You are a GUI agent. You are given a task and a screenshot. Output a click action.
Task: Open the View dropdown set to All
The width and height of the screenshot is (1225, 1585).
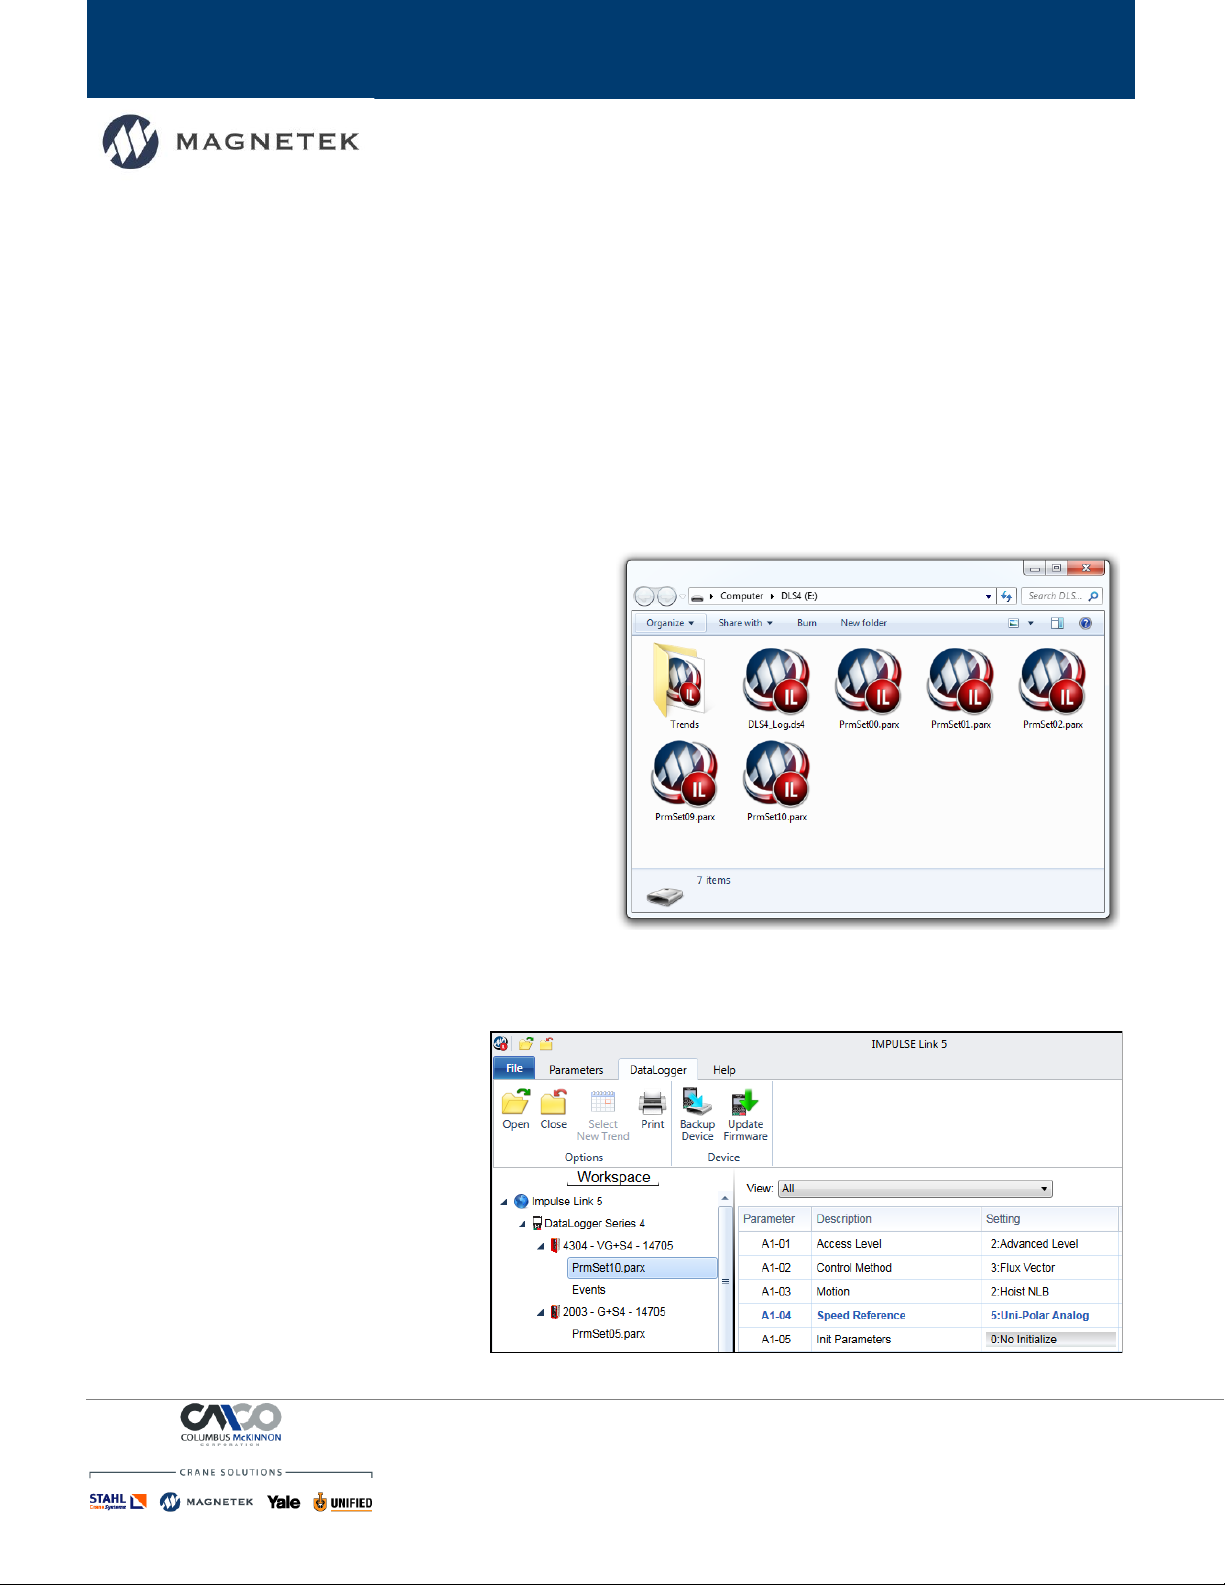pos(915,1189)
